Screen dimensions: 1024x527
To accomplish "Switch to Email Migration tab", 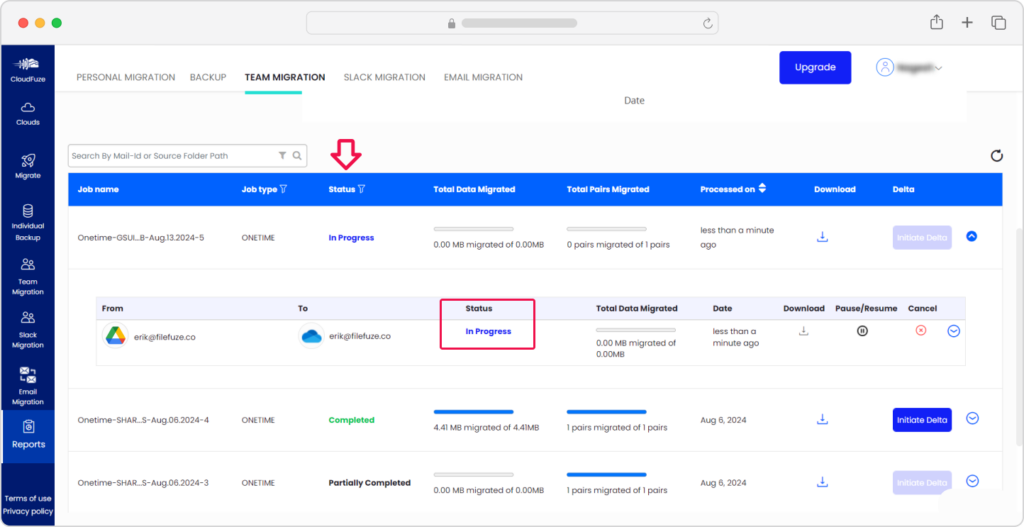I will point(483,77).
